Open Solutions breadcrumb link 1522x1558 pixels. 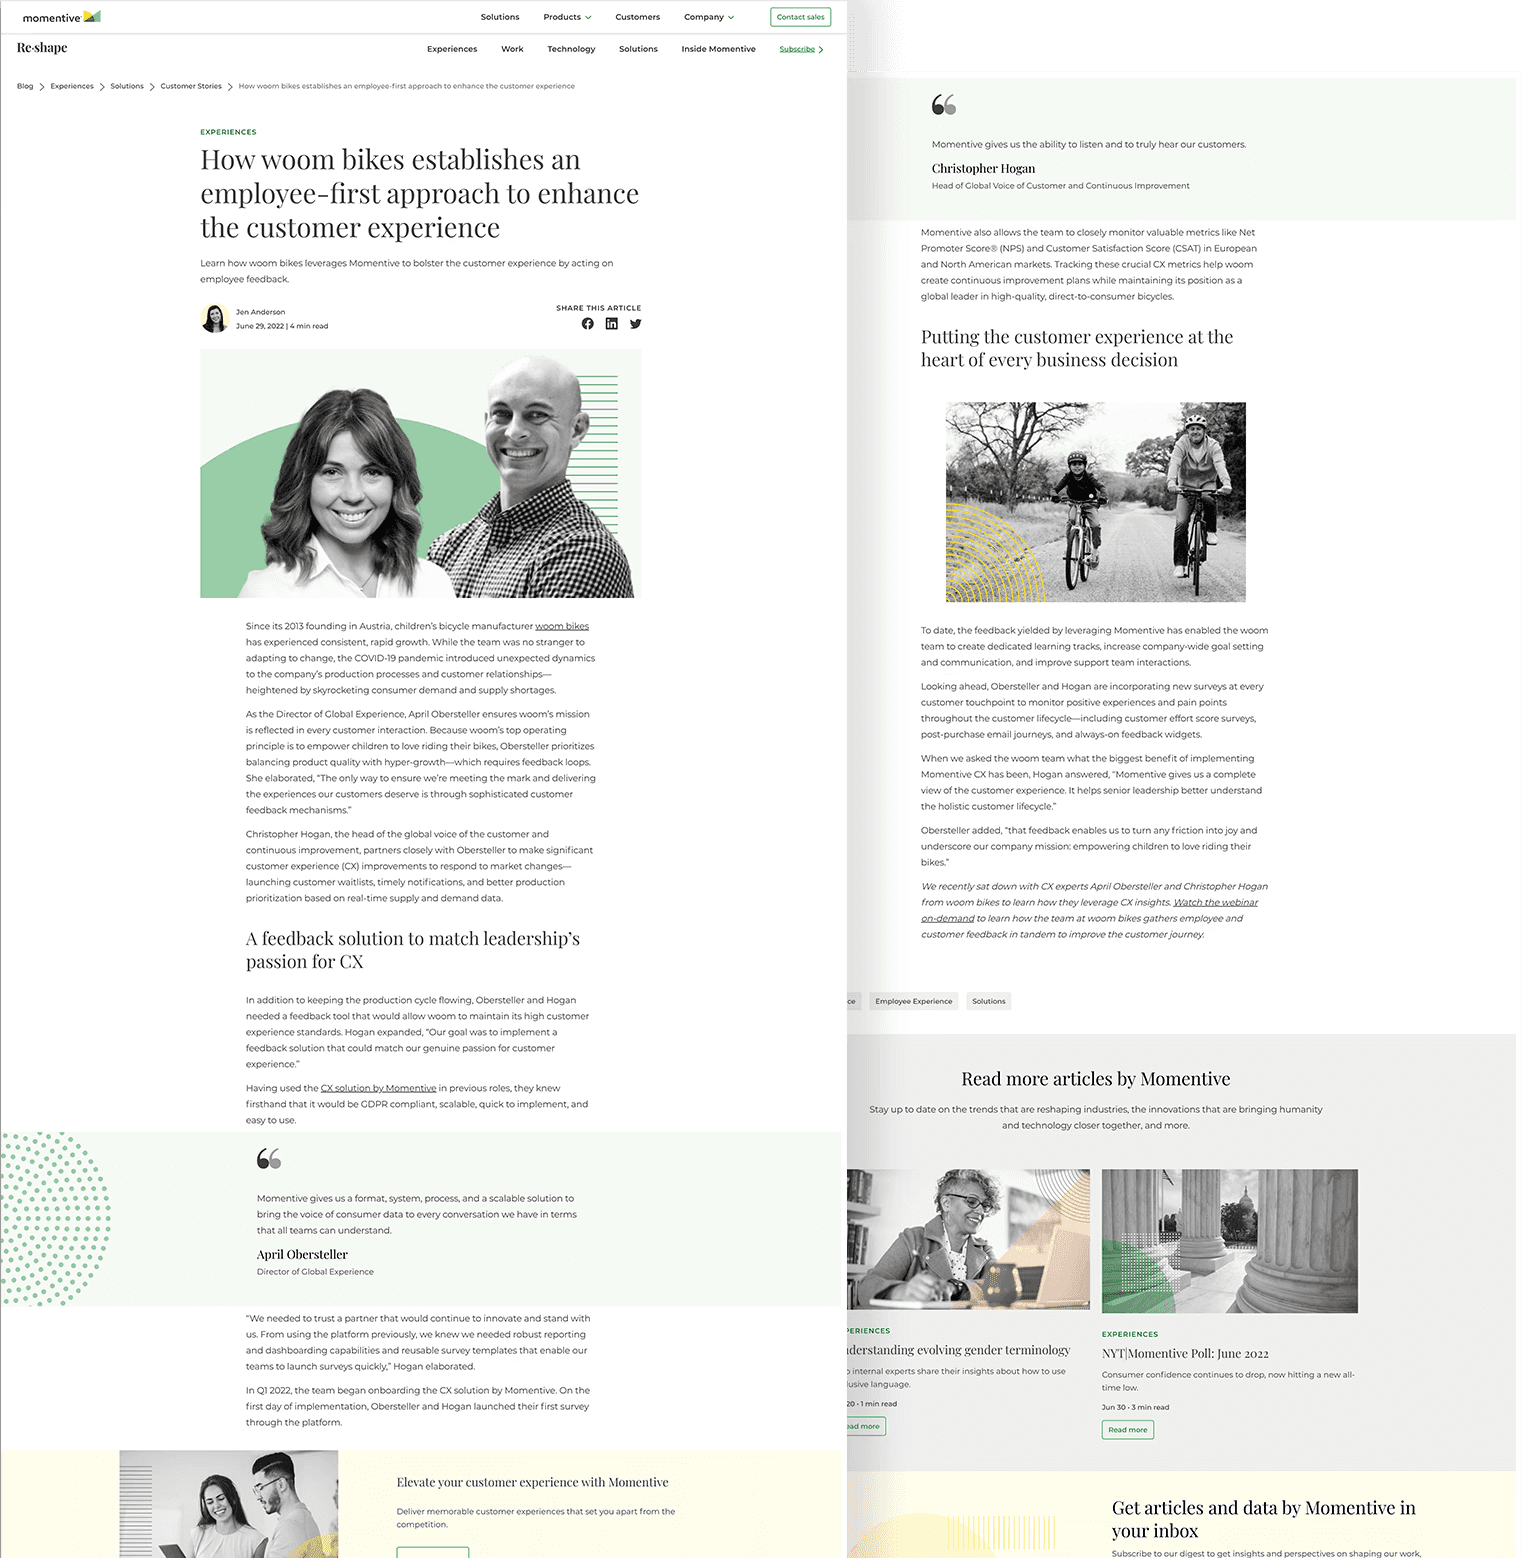[x=127, y=86]
